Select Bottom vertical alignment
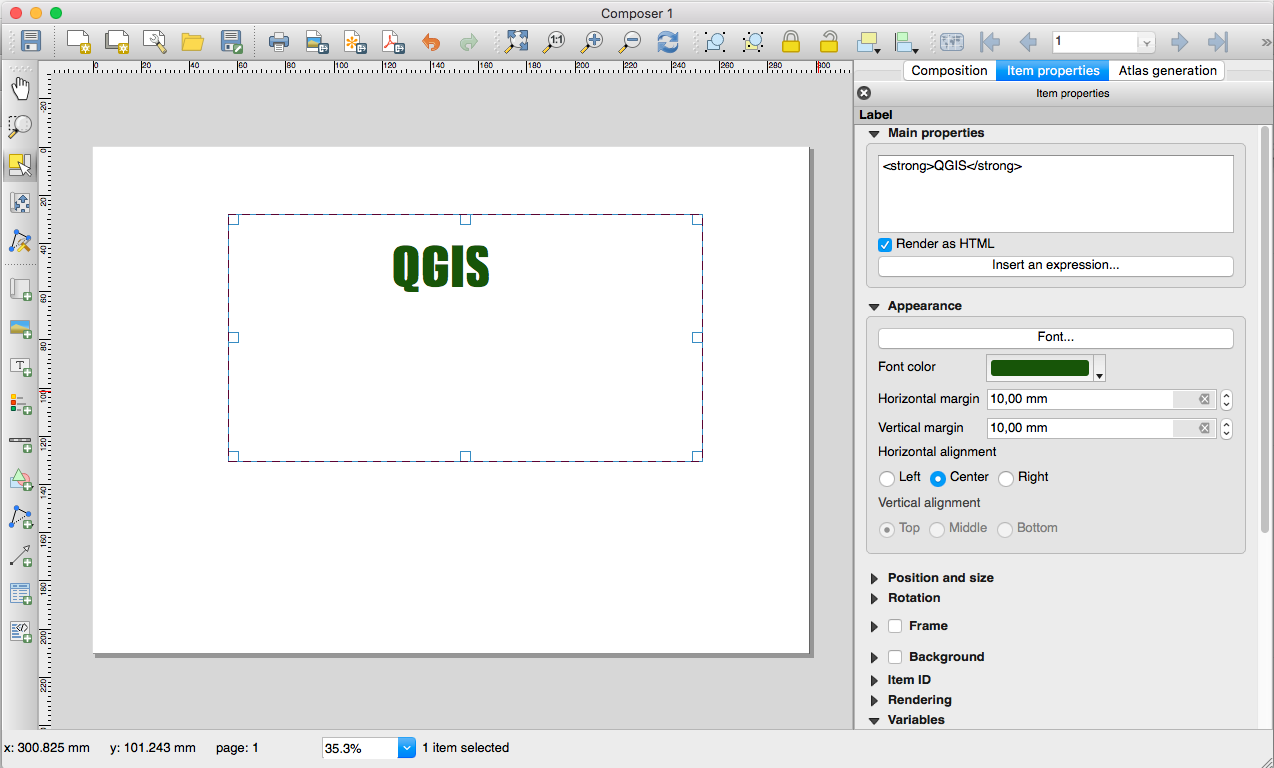This screenshot has height=768, width=1274. click(1005, 529)
